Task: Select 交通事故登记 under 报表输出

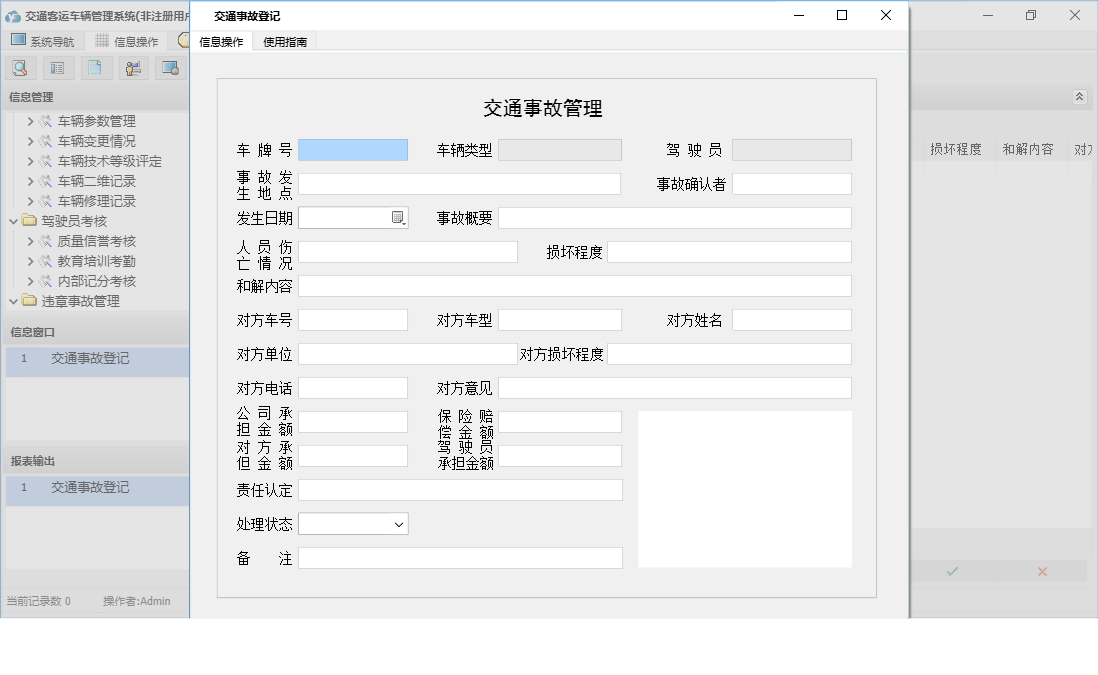Action: click(x=90, y=490)
